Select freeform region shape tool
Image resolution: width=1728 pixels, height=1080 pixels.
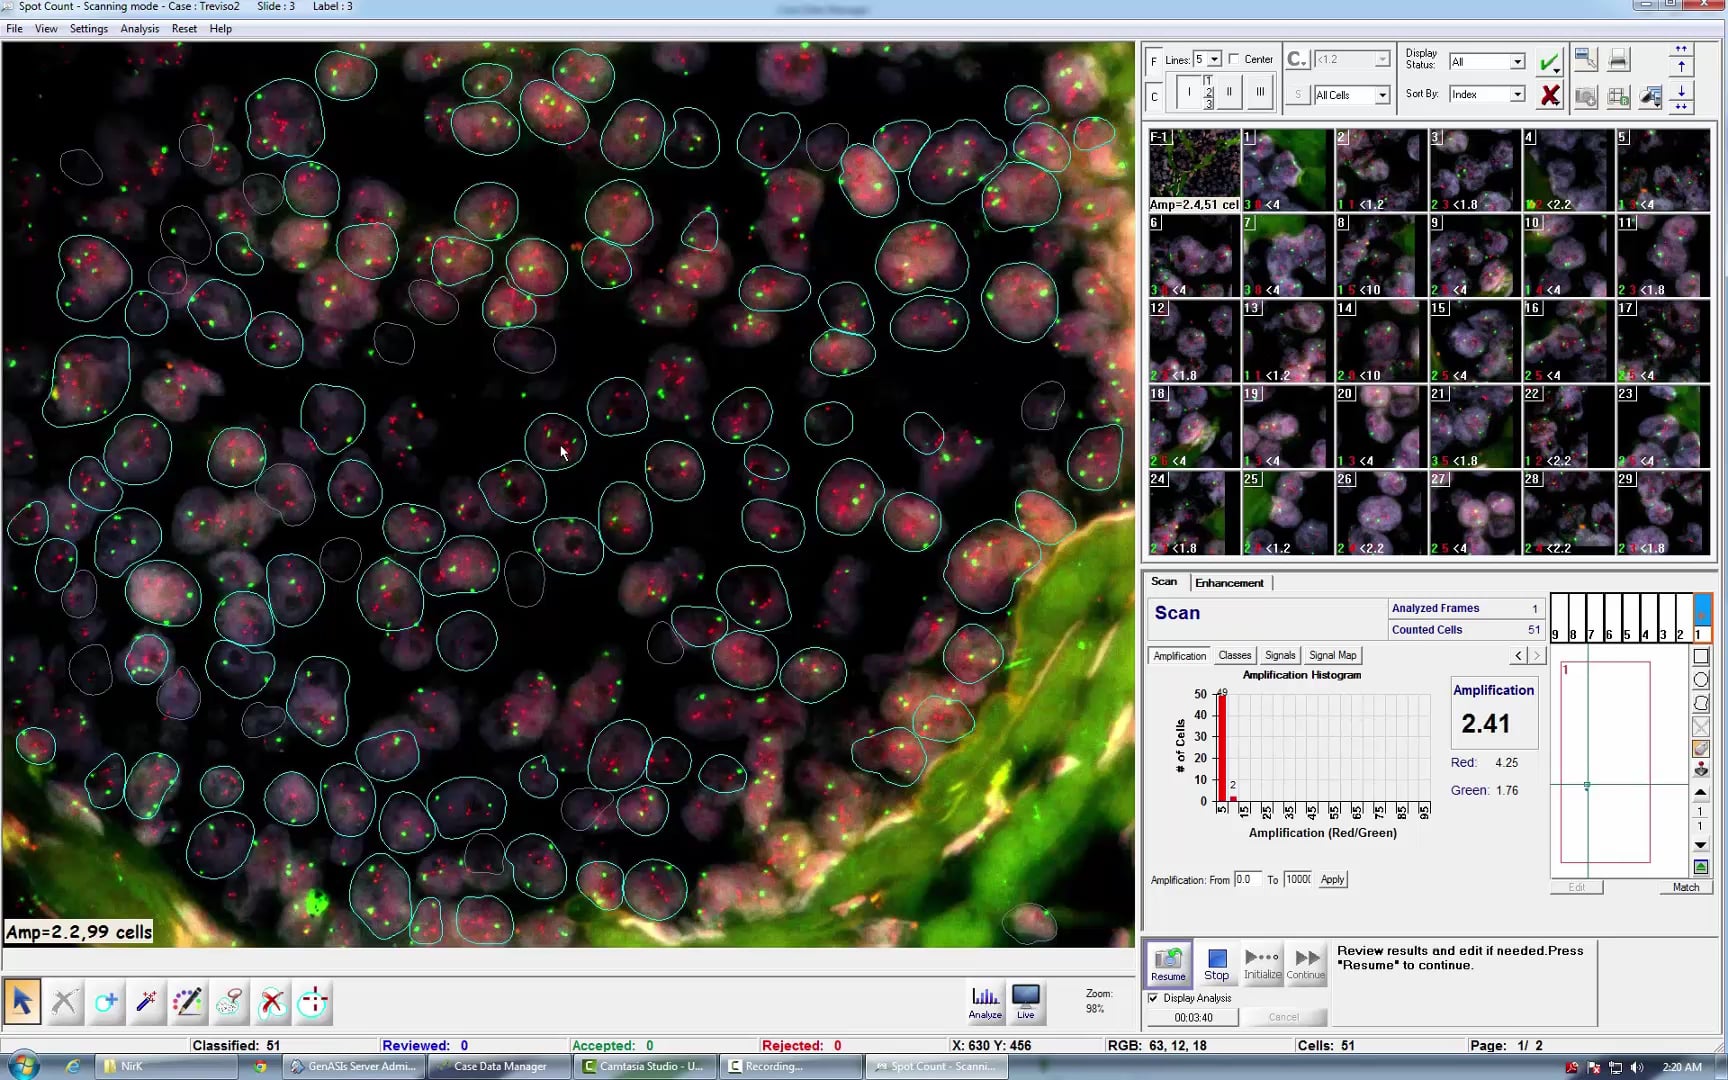coord(1700,703)
